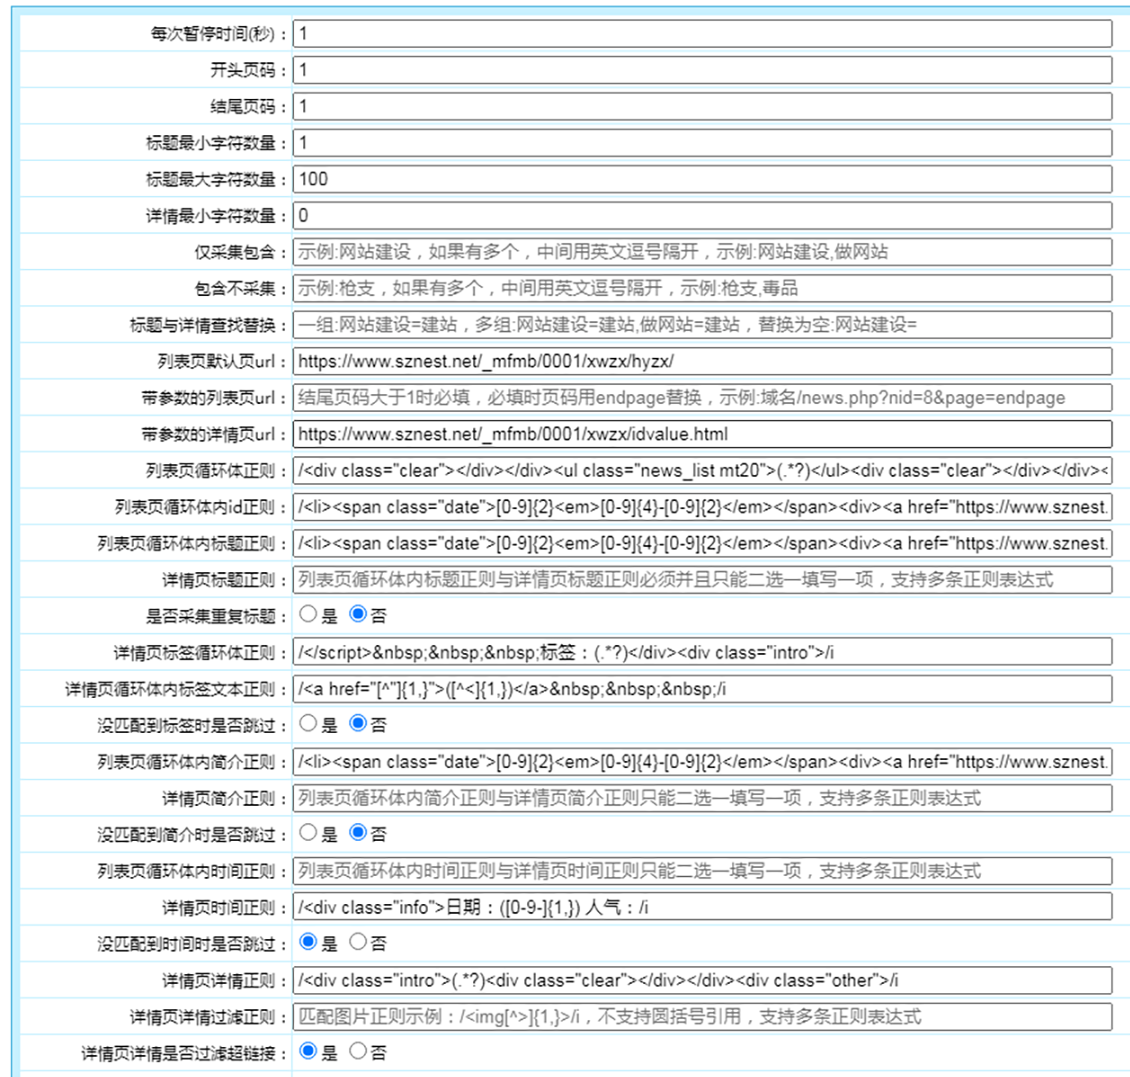Image resolution: width=1130 pixels, height=1077 pixels.
Task: Edit the 列表页默认页url field
Action: 701,361
